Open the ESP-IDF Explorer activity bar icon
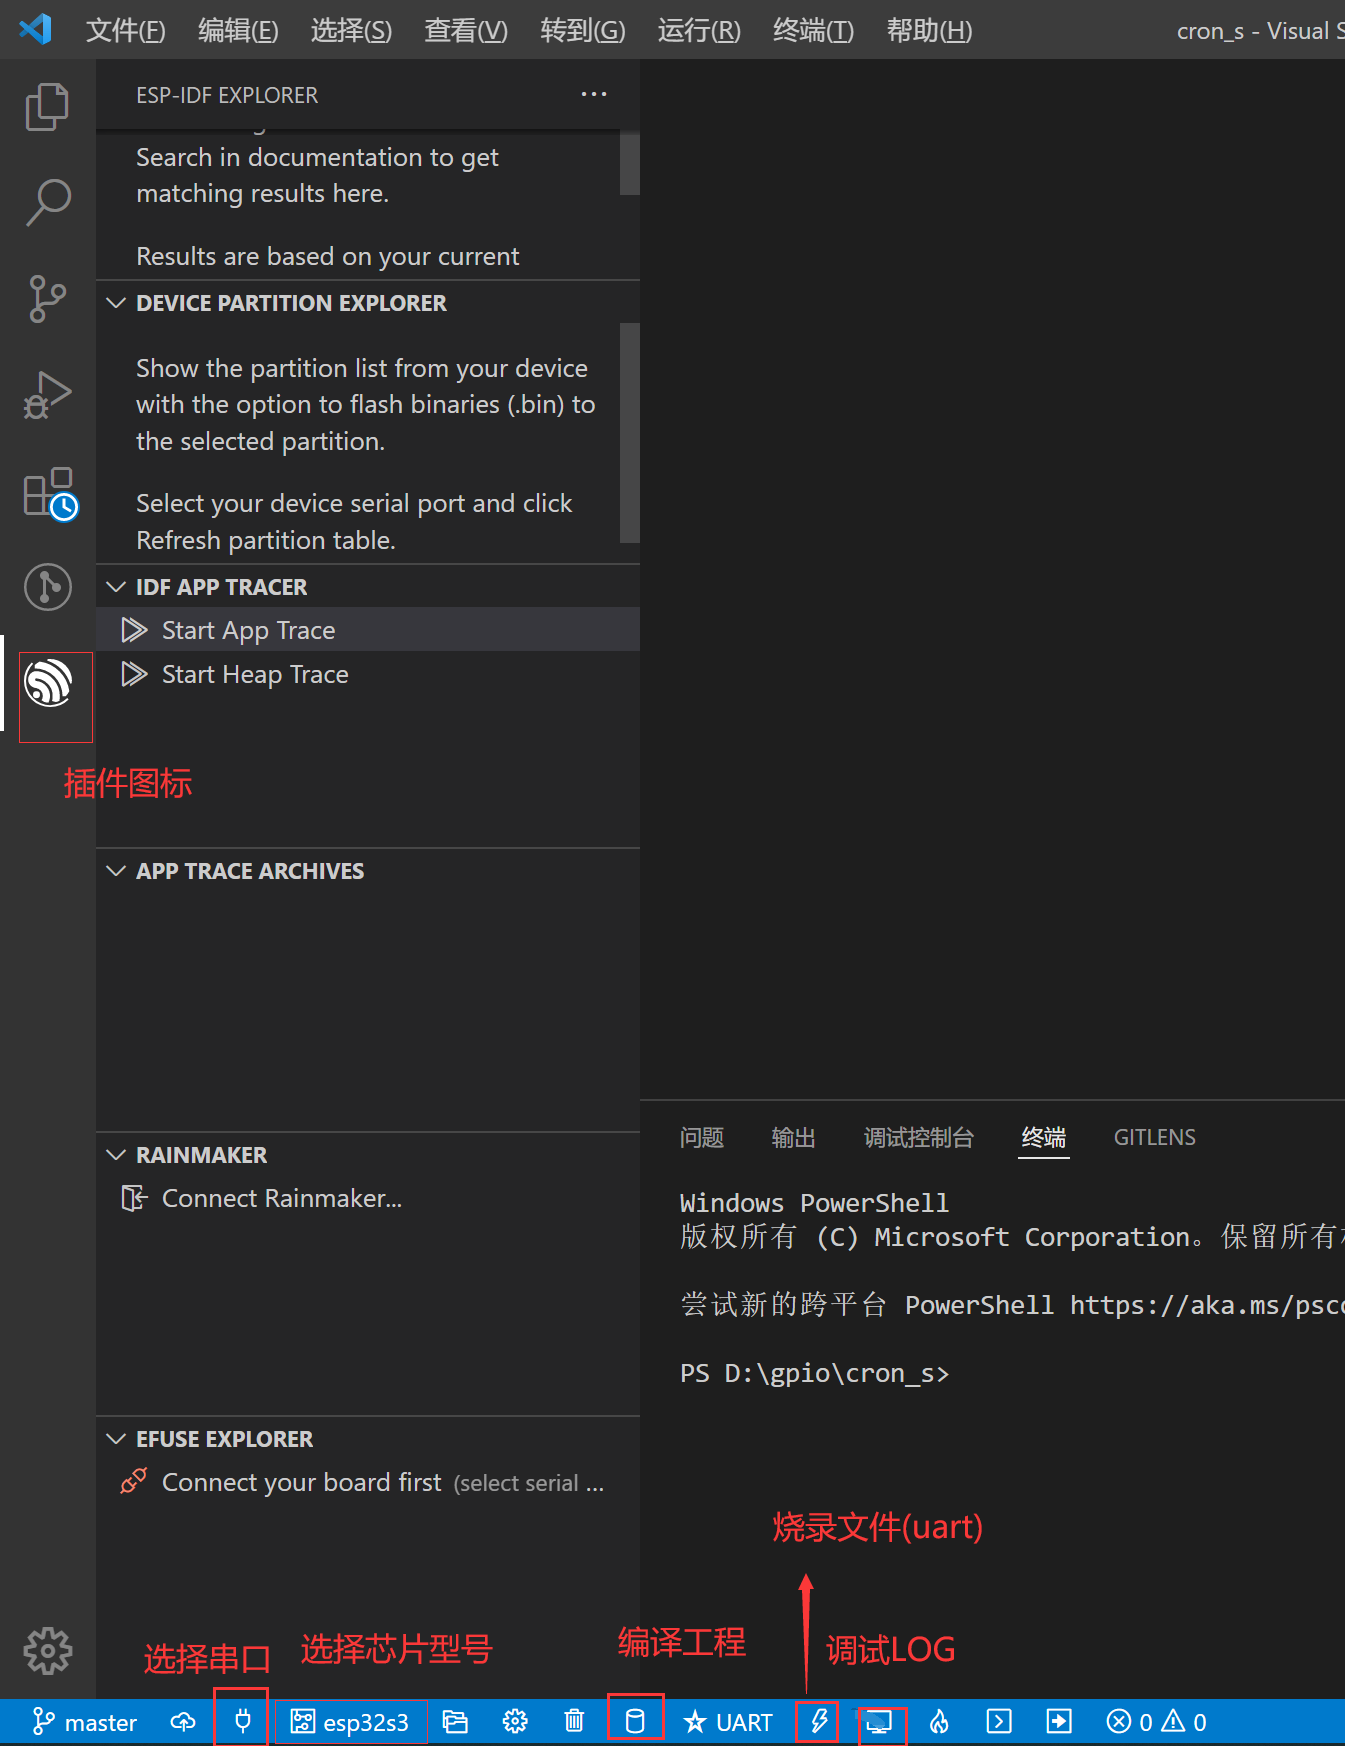The height and width of the screenshot is (1746, 1345). [x=48, y=682]
